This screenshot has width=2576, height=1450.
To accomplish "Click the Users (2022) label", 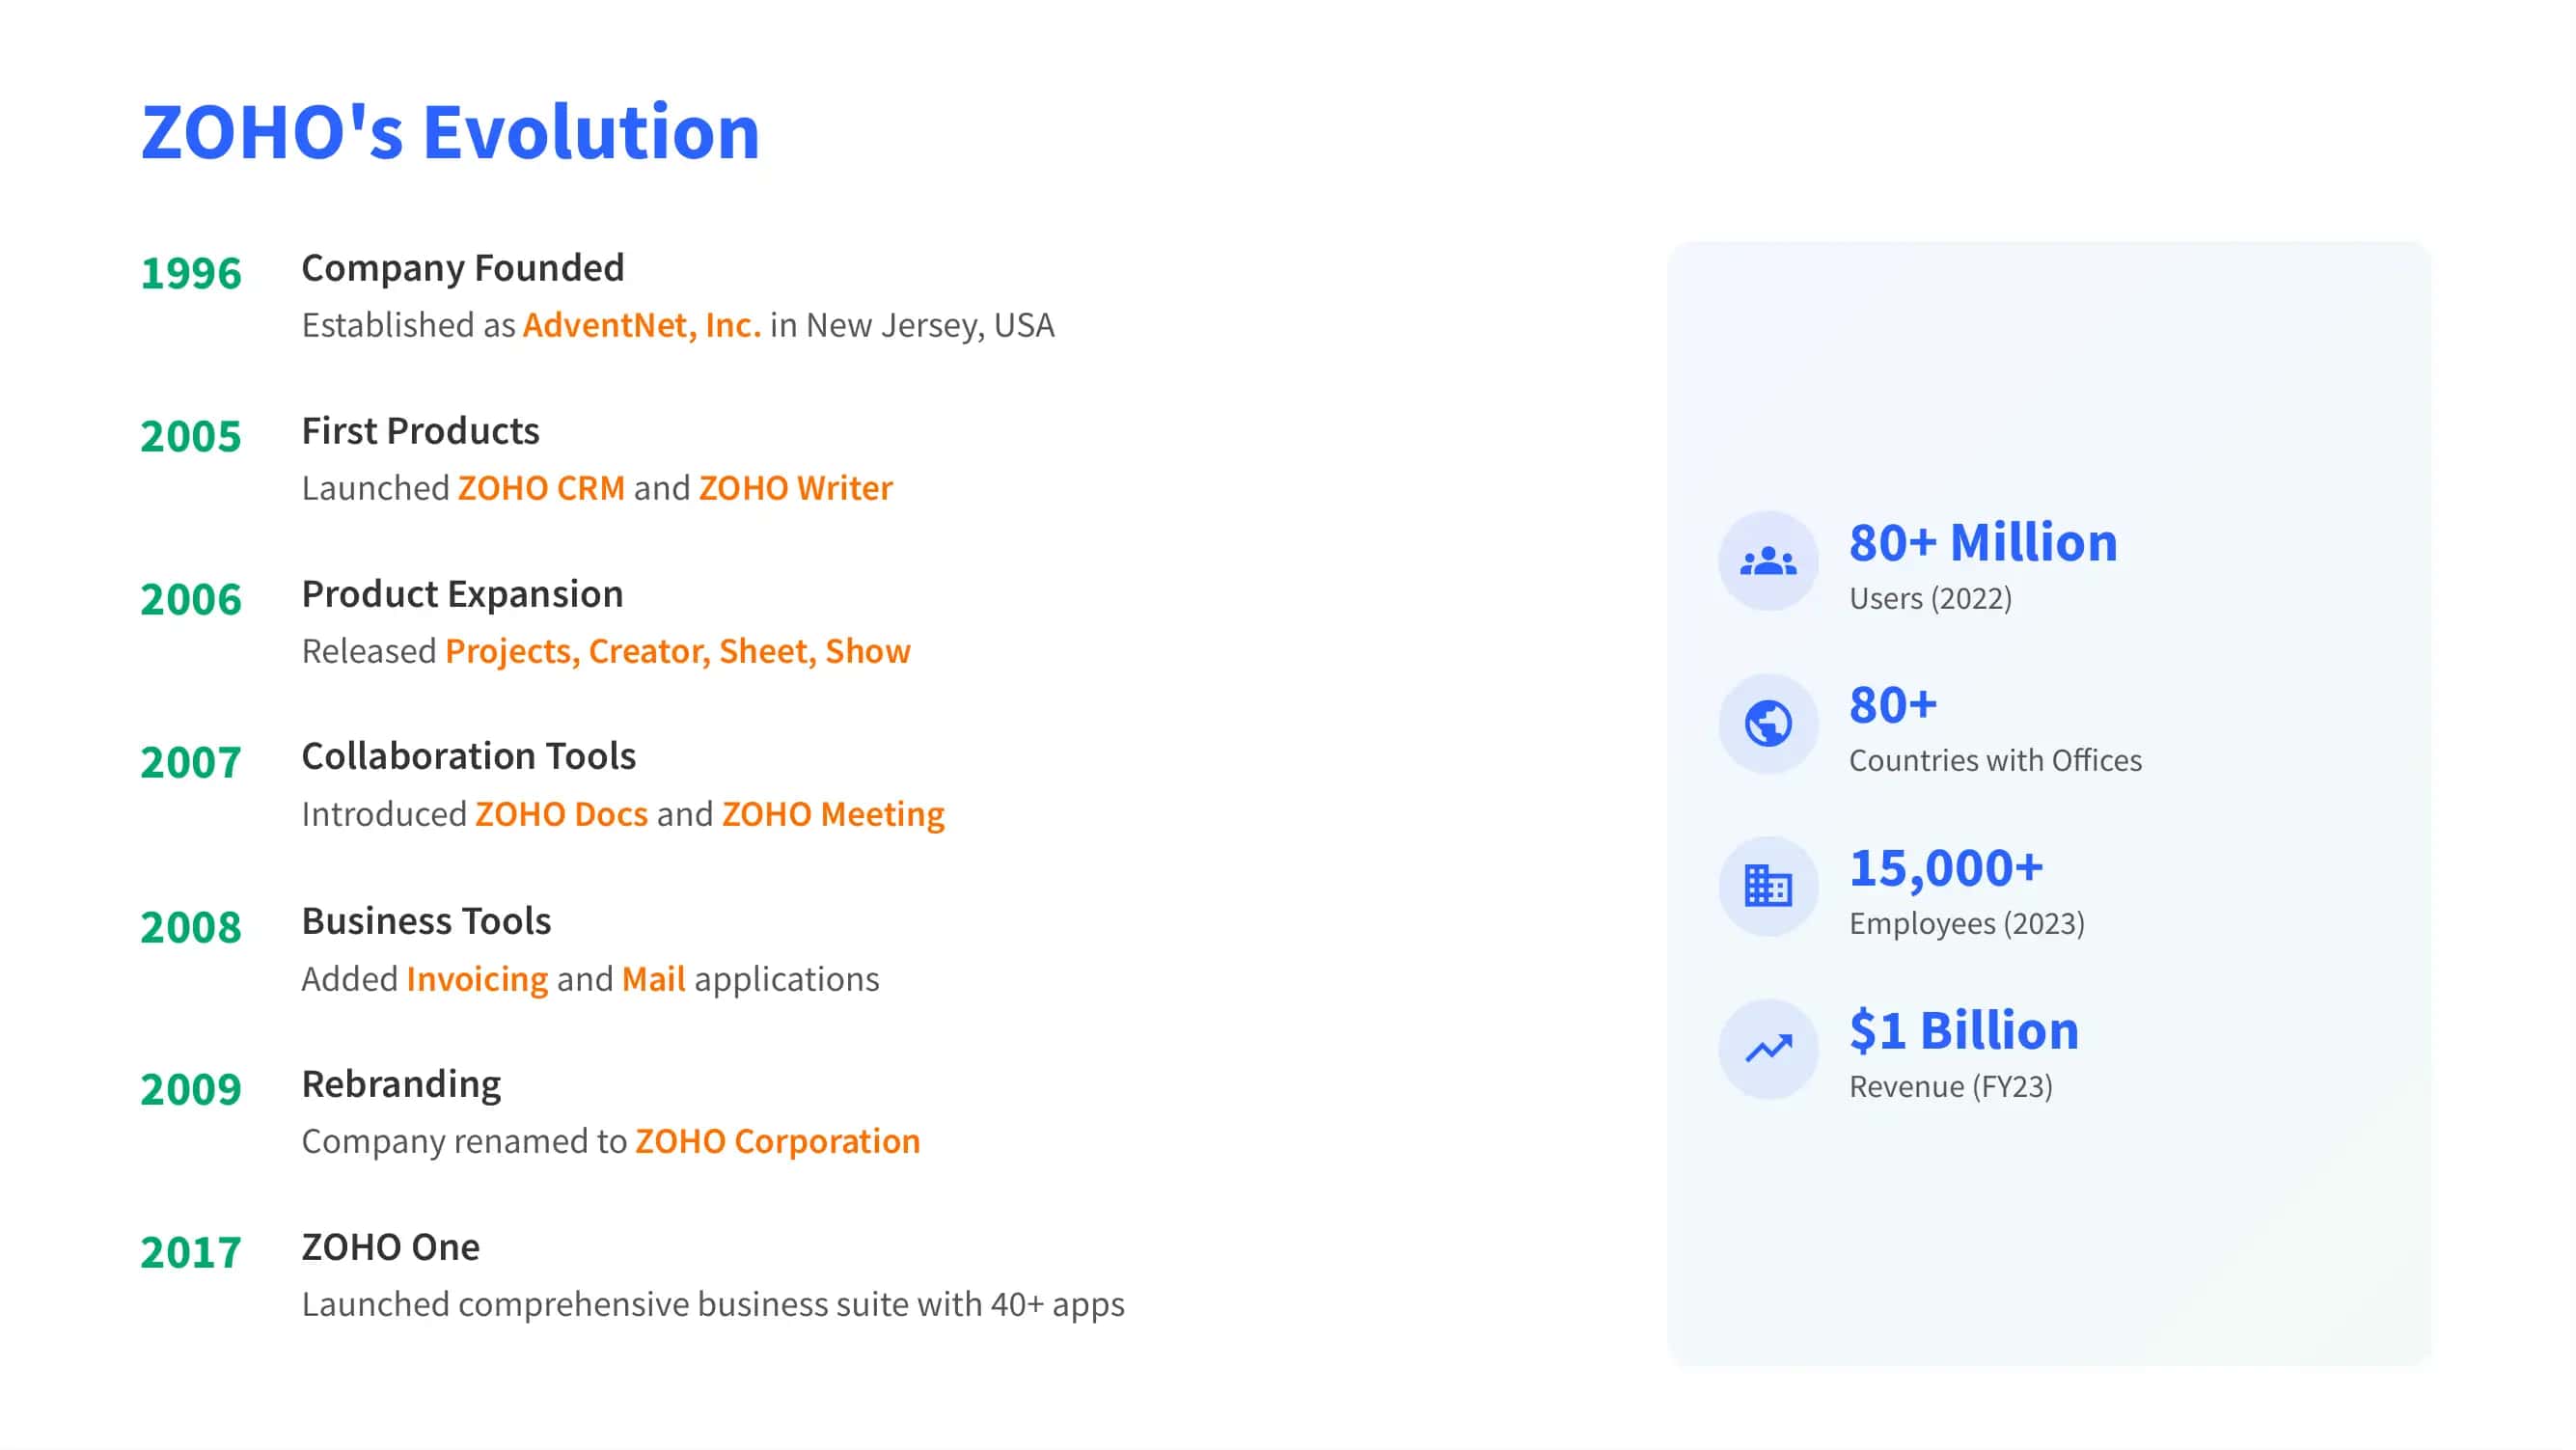I will tap(1930, 598).
